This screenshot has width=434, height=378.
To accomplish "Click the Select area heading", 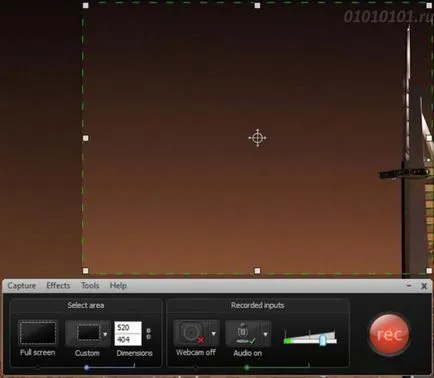I will pos(86,305).
